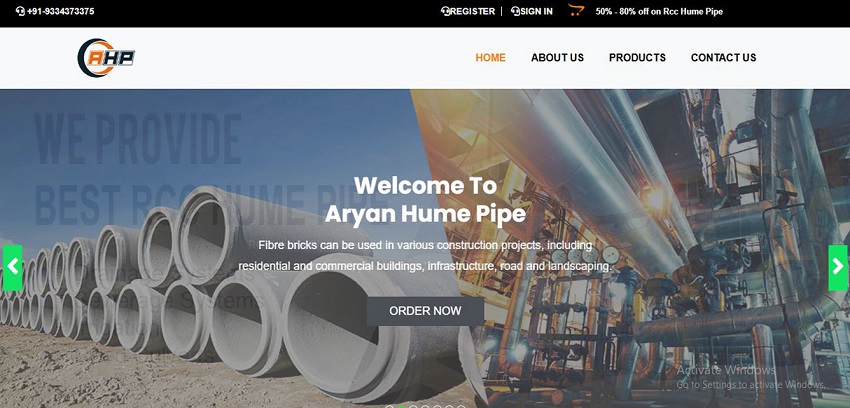Select the first carousel indicator dot
Viewport: 850px width, 408px height.
[x=389, y=406]
